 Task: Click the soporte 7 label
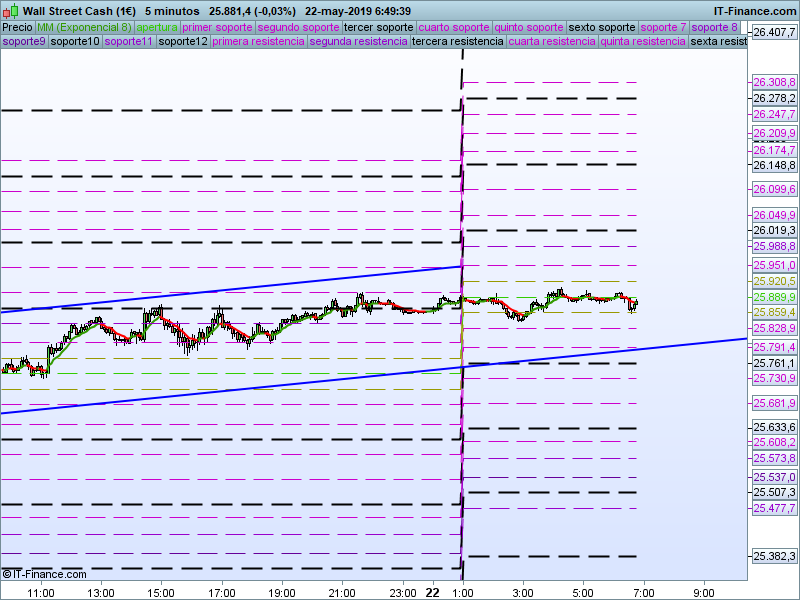pyautogui.click(x=663, y=27)
